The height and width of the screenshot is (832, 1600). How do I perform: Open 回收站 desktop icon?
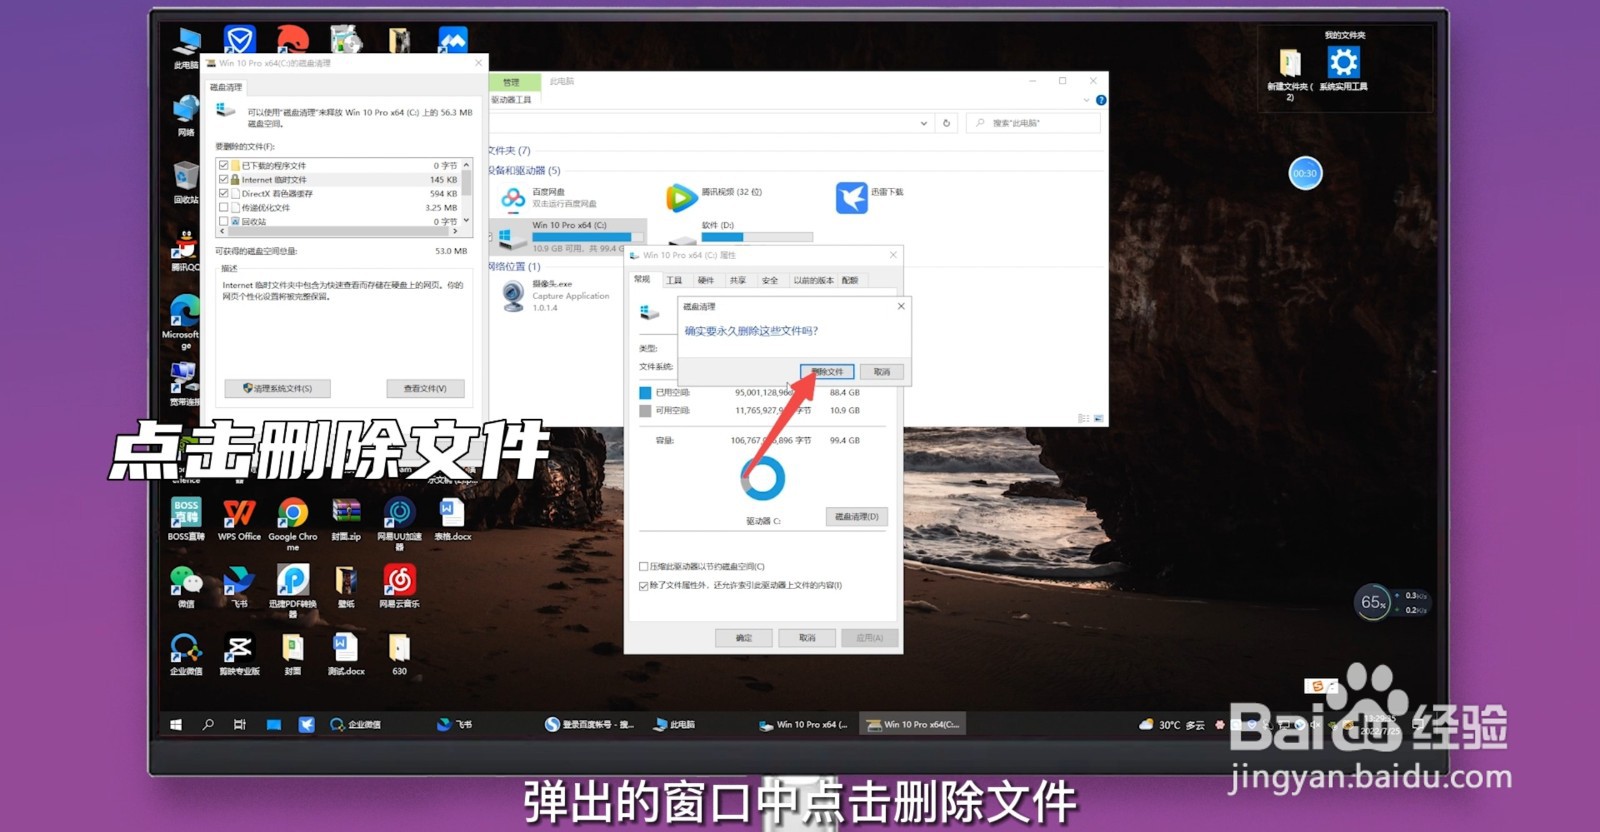(186, 184)
